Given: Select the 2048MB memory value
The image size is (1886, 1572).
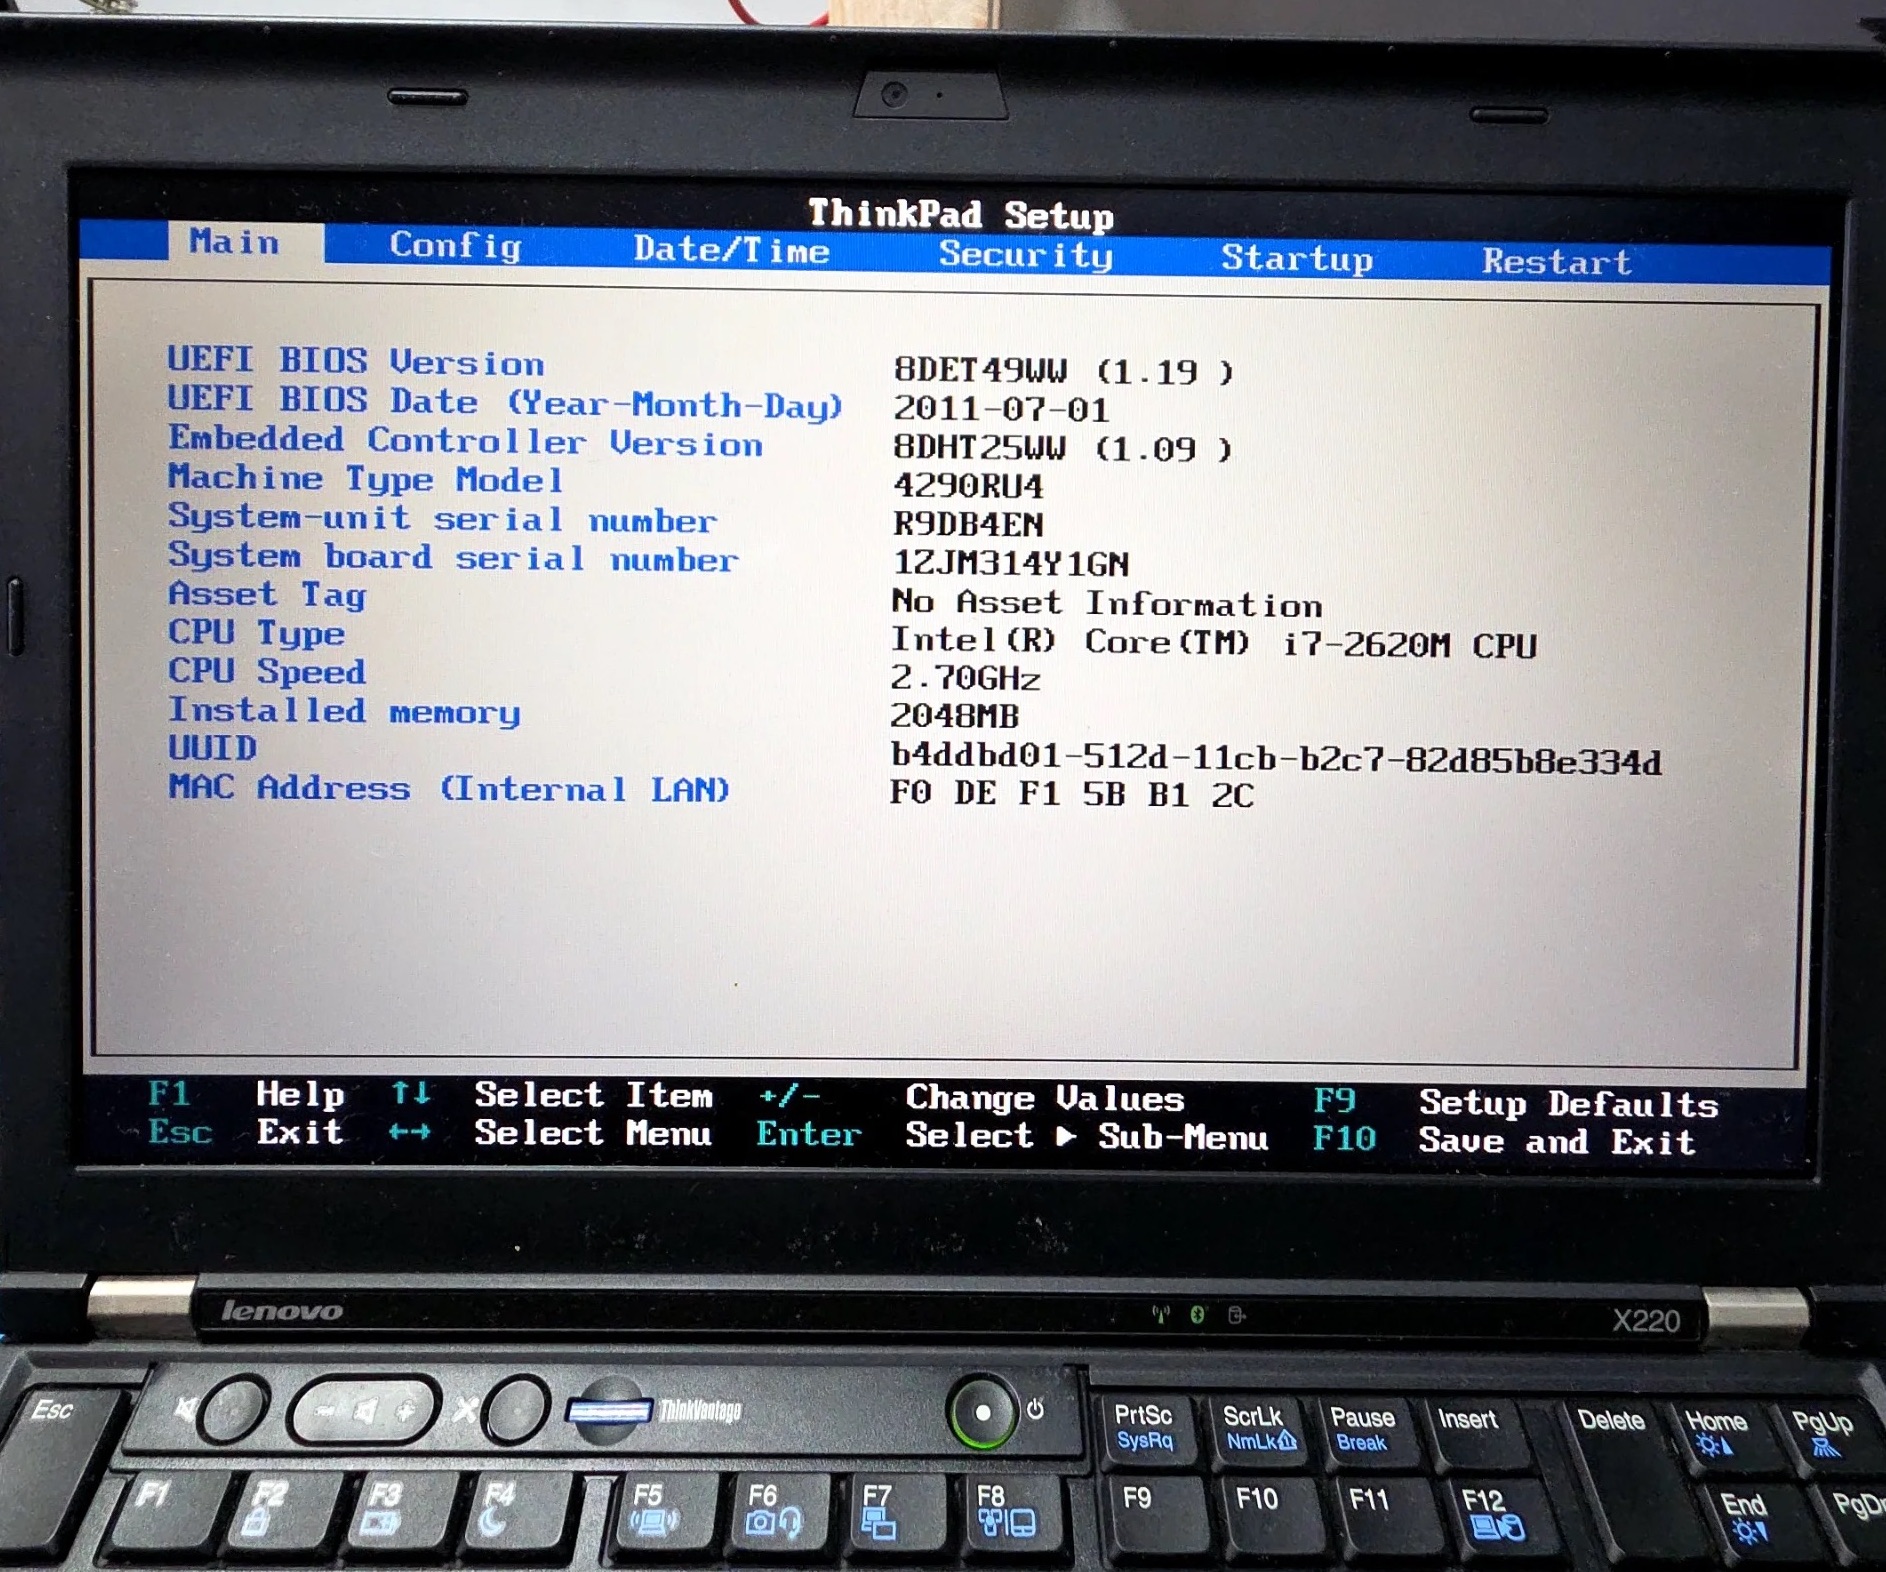Looking at the screenshot, I should [x=955, y=716].
